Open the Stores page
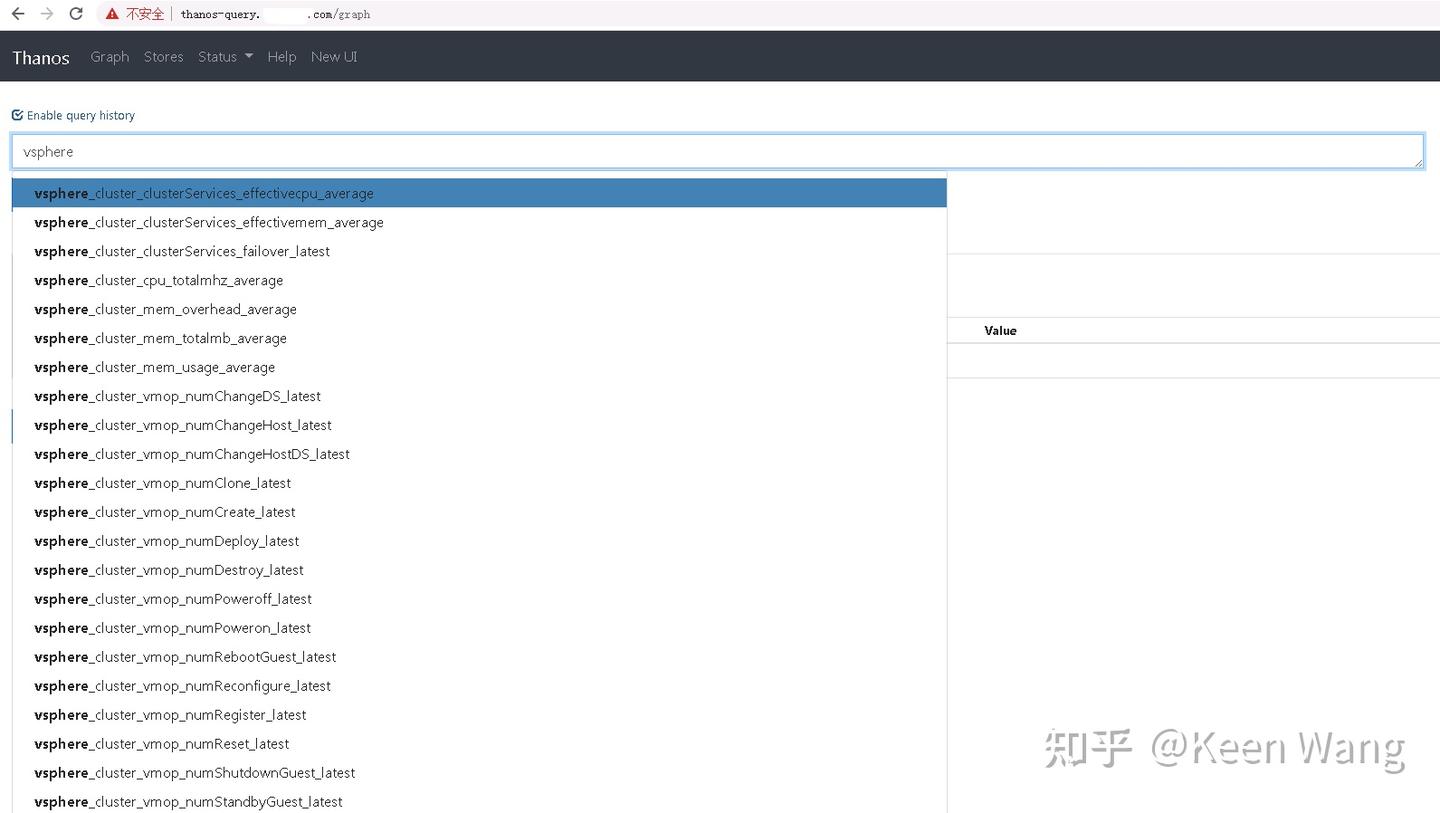1440x813 pixels. point(163,56)
